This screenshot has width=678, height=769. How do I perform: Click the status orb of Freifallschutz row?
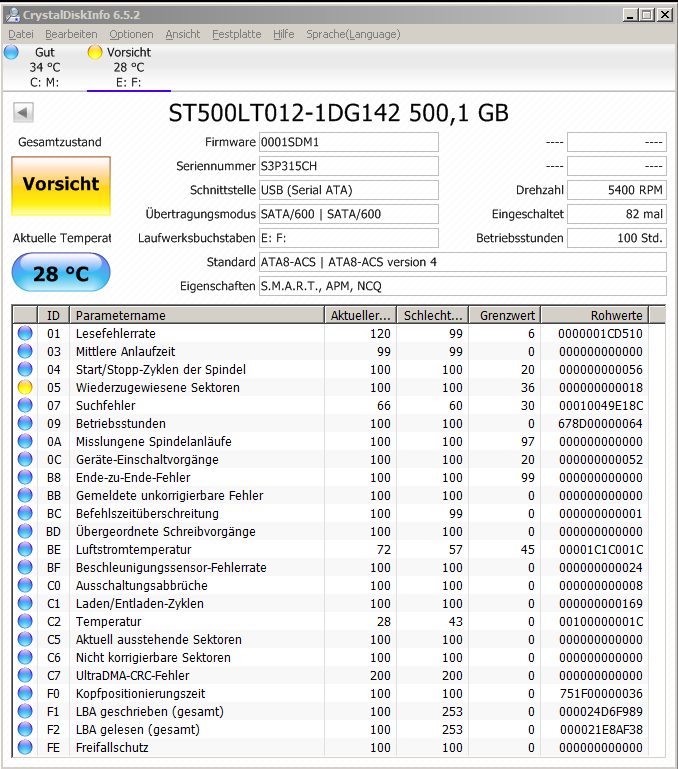point(25,747)
